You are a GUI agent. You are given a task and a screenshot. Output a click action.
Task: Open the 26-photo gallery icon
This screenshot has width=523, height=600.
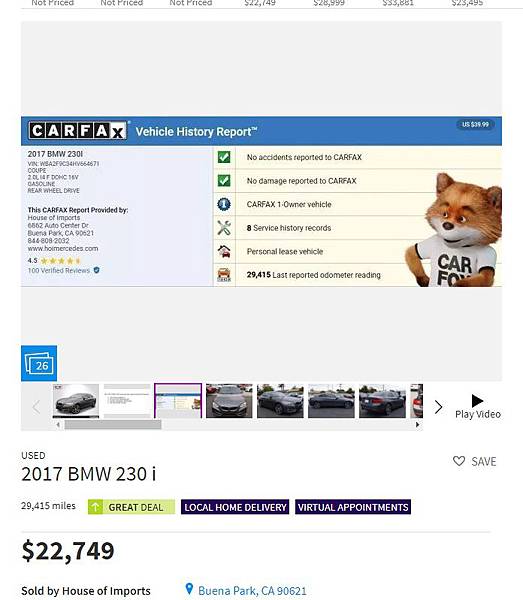click(x=39, y=363)
